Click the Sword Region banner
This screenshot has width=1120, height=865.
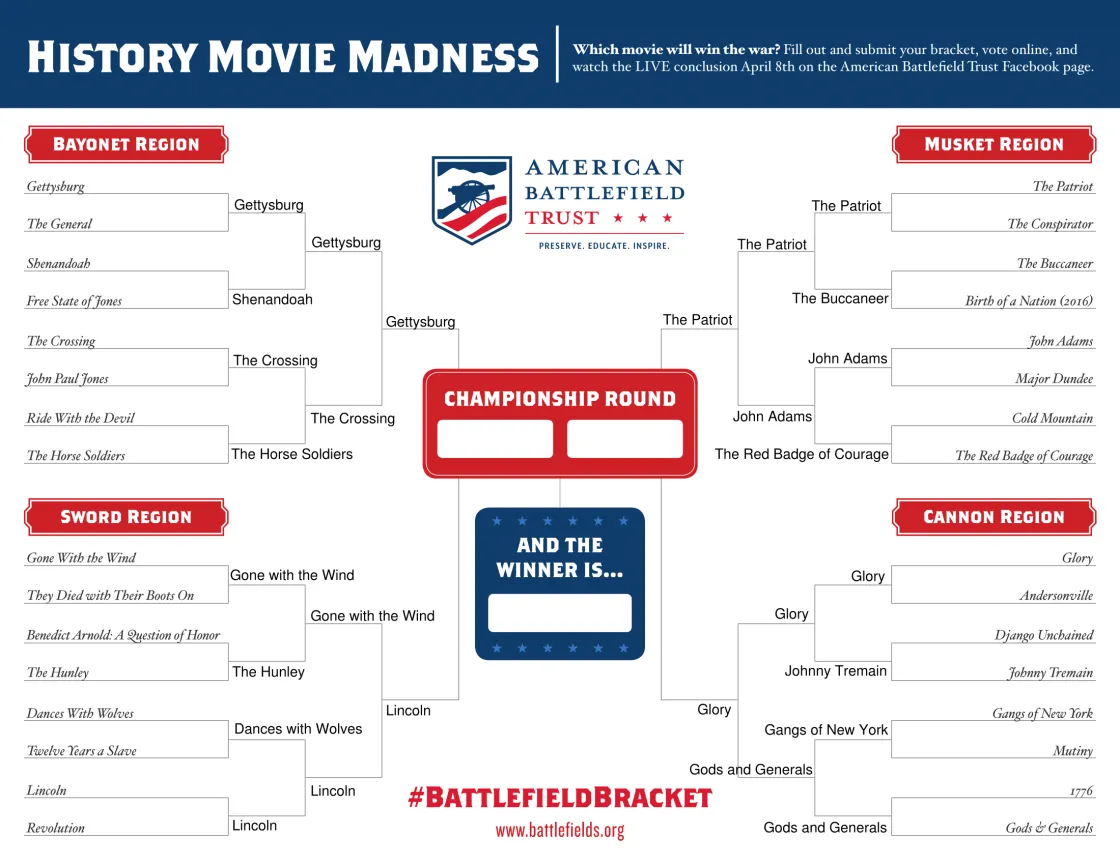tap(126, 517)
